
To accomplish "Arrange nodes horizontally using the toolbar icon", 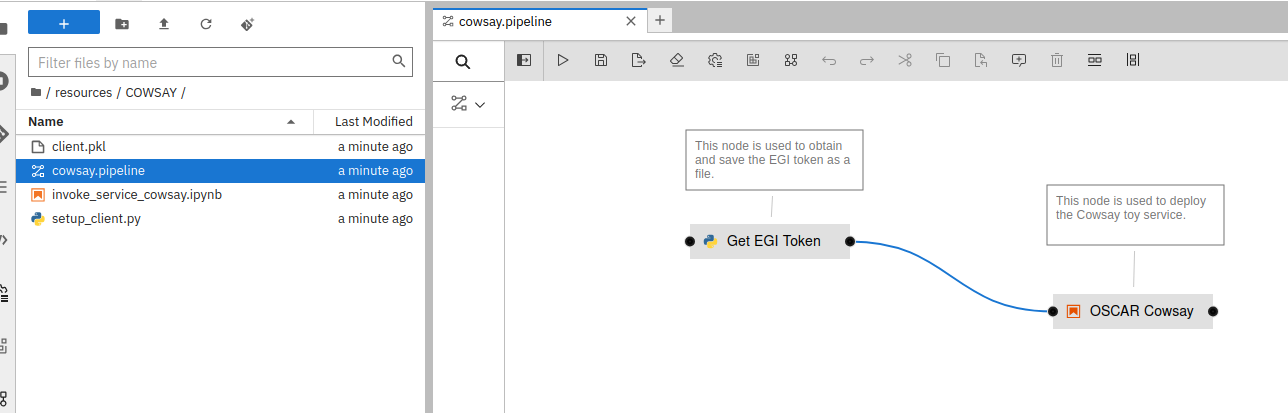I will point(1095,60).
